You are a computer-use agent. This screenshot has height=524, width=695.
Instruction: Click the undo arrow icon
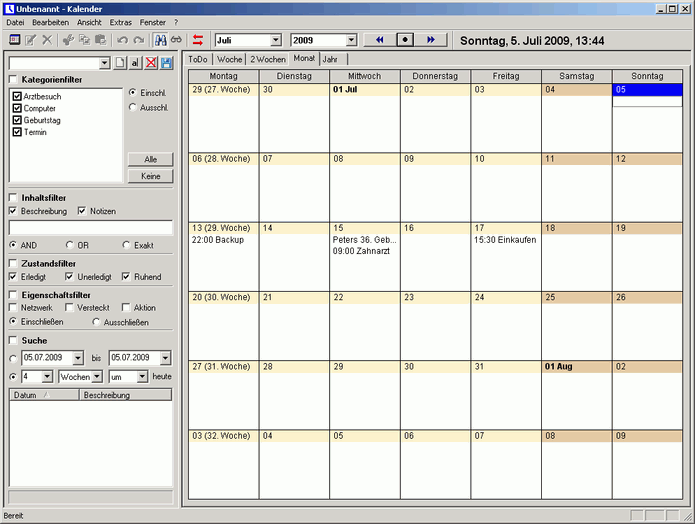[x=122, y=40]
